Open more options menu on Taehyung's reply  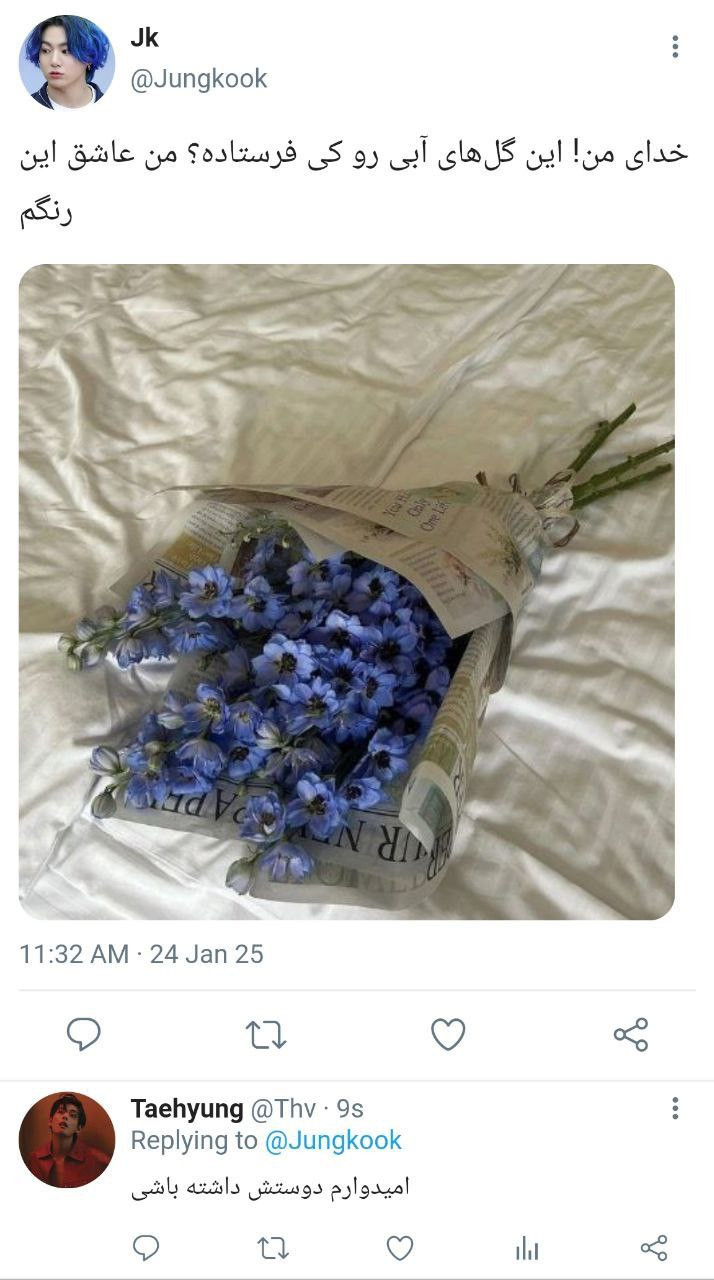[675, 1108]
